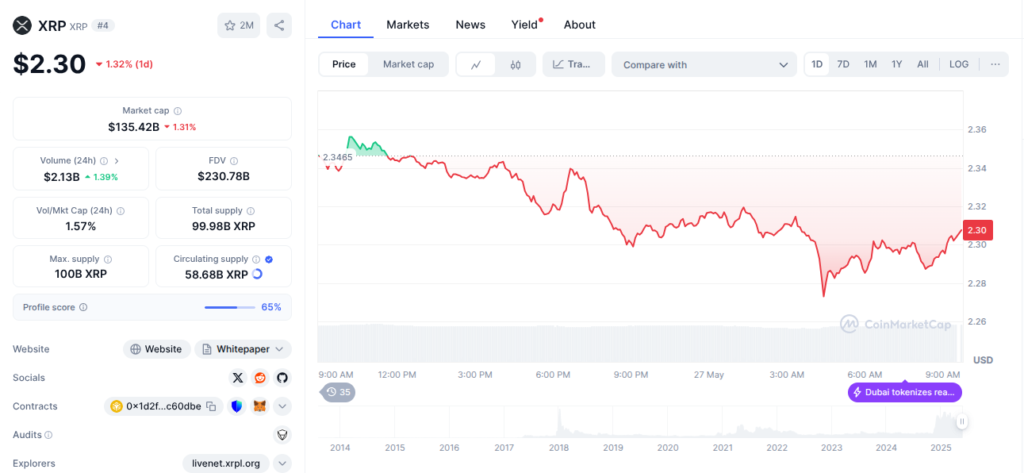The width and height of the screenshot is (1024, 473).
Task: Open the Compare with dropdown
Action: coord(704,65)
